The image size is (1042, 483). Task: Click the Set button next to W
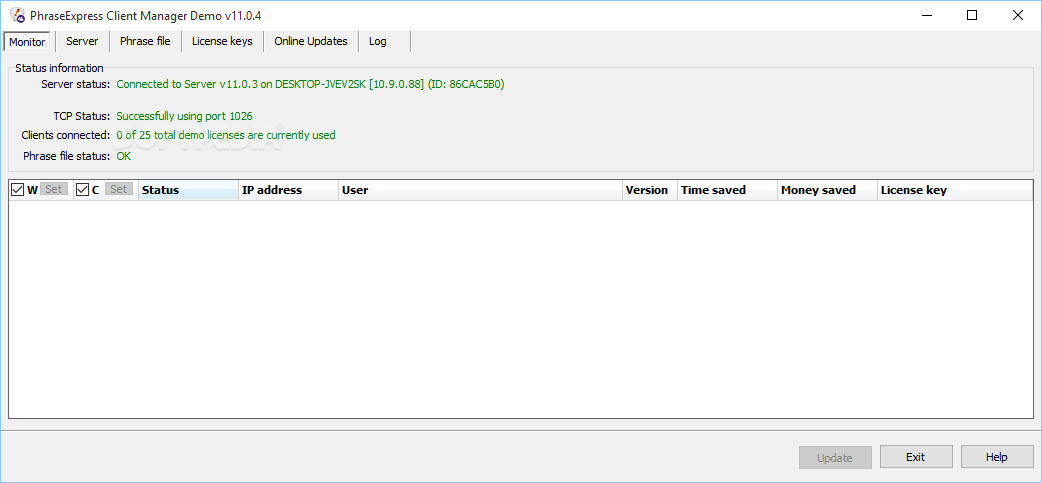[54, 189]
